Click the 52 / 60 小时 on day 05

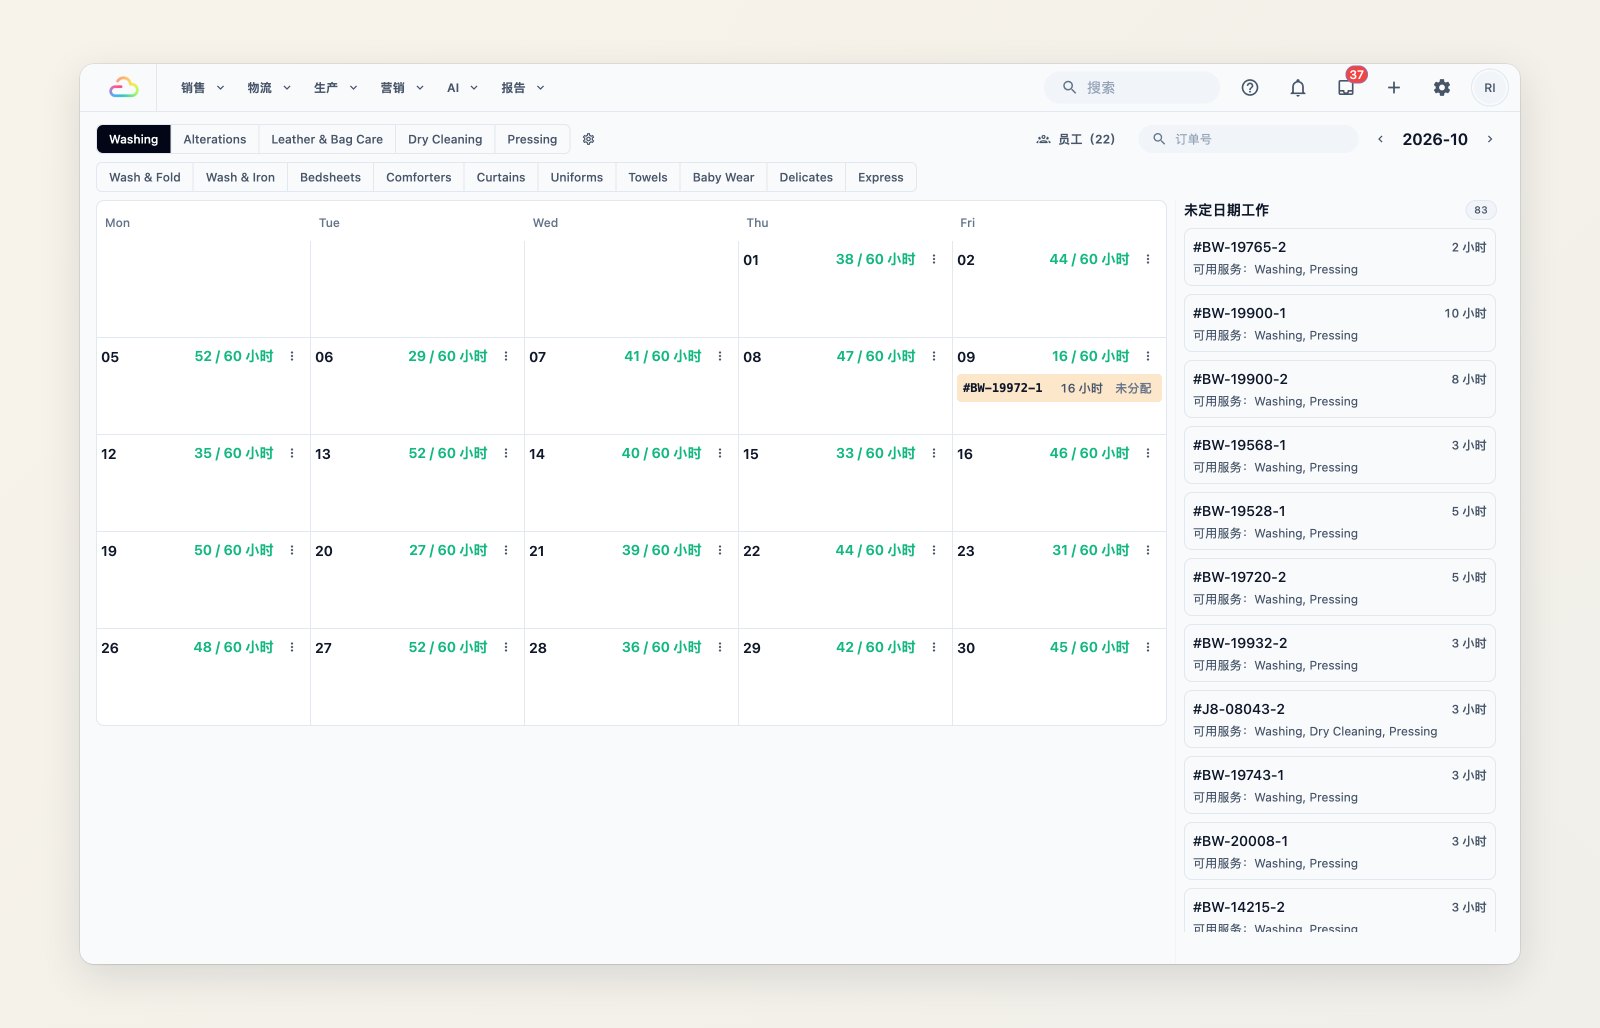[234, 356]
